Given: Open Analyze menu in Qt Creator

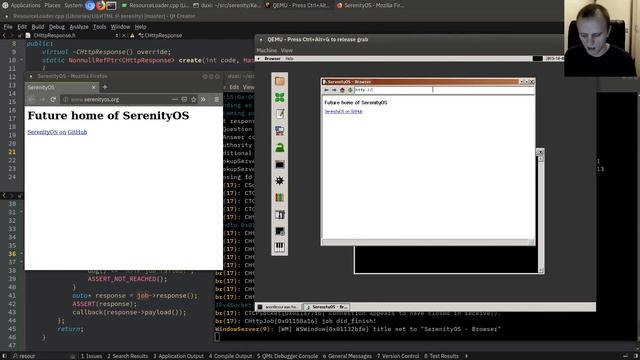Looking at the screenshot, I should click(x=79, y=27).
